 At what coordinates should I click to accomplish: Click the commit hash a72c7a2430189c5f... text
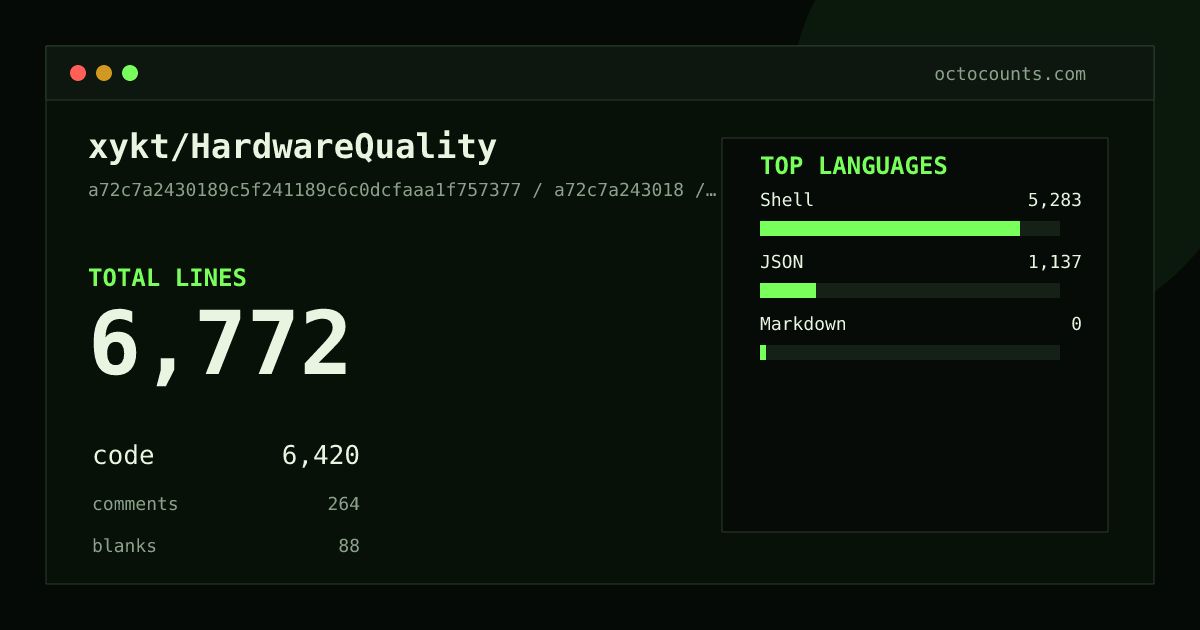pyautogui.click(x=402, y=190)
